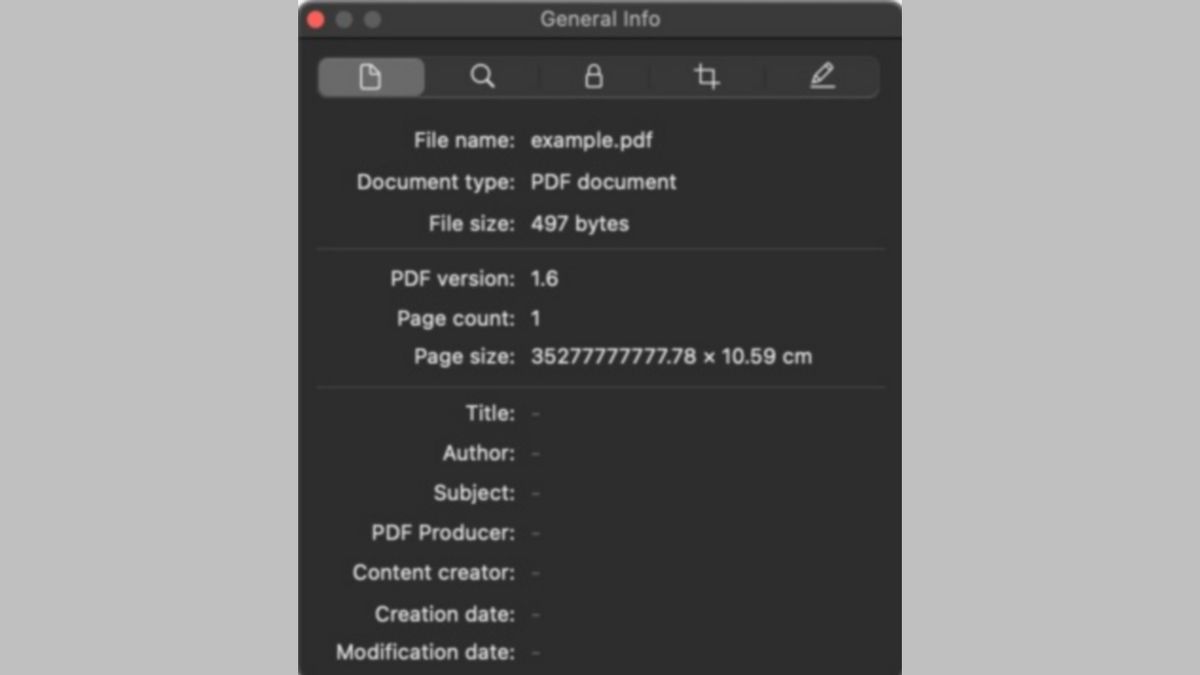Image resolution: width=1200 pixels, height=675 pixels.
Task: Click the Creation date field value
Action: [x=535, y=614]
